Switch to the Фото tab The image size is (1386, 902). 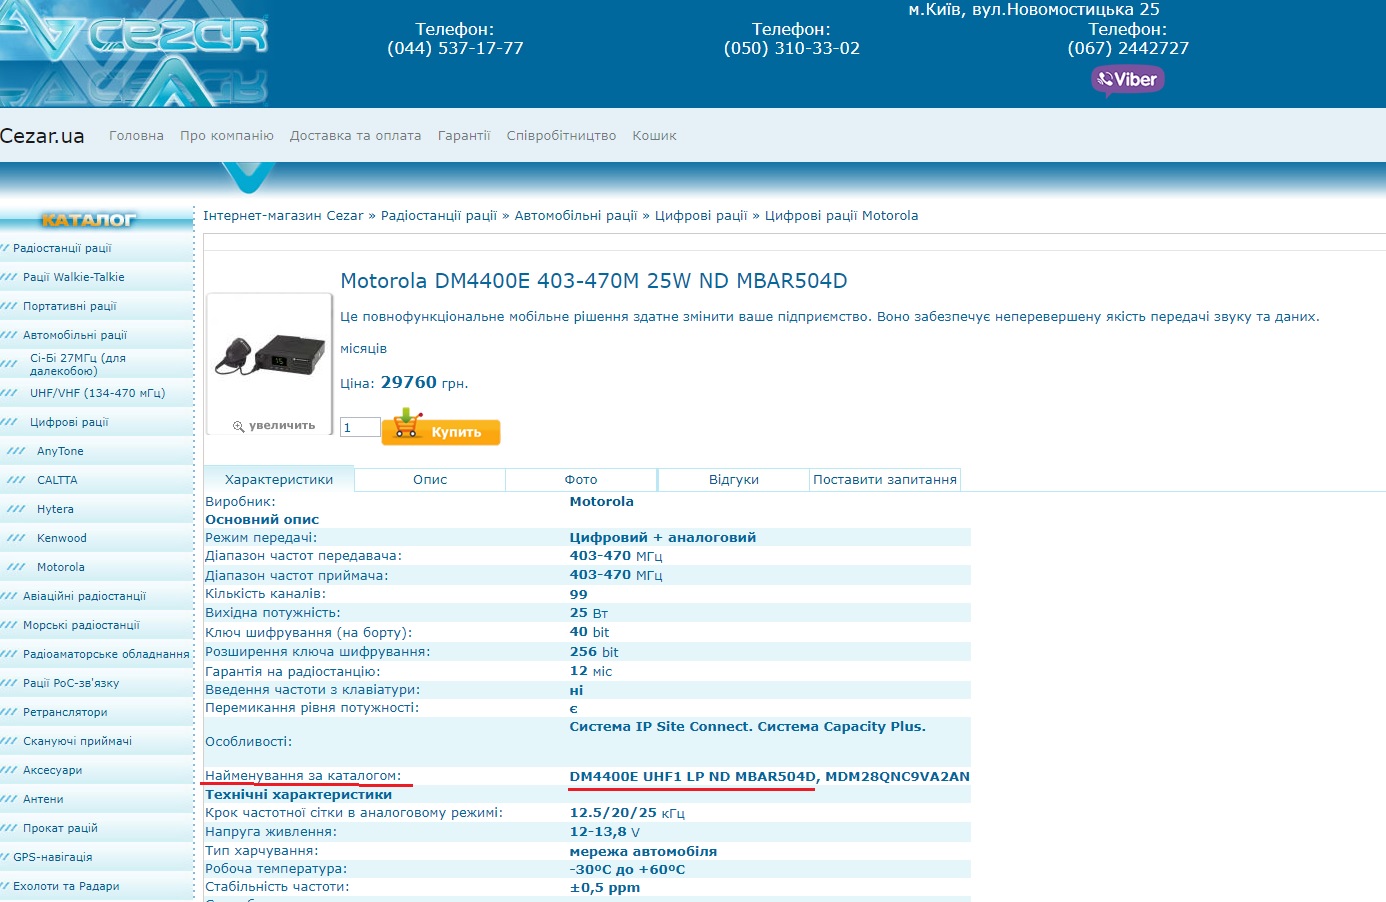[x=581, y=480]
